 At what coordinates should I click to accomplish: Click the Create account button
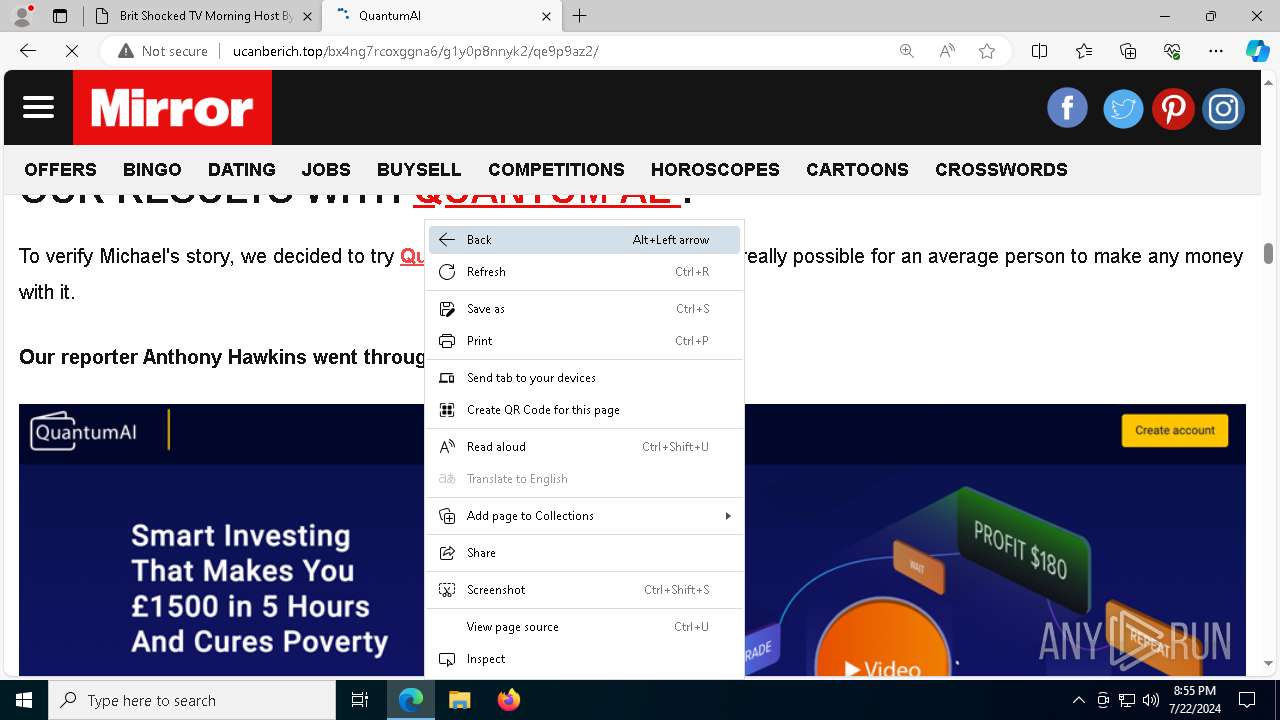(1175, 430)
